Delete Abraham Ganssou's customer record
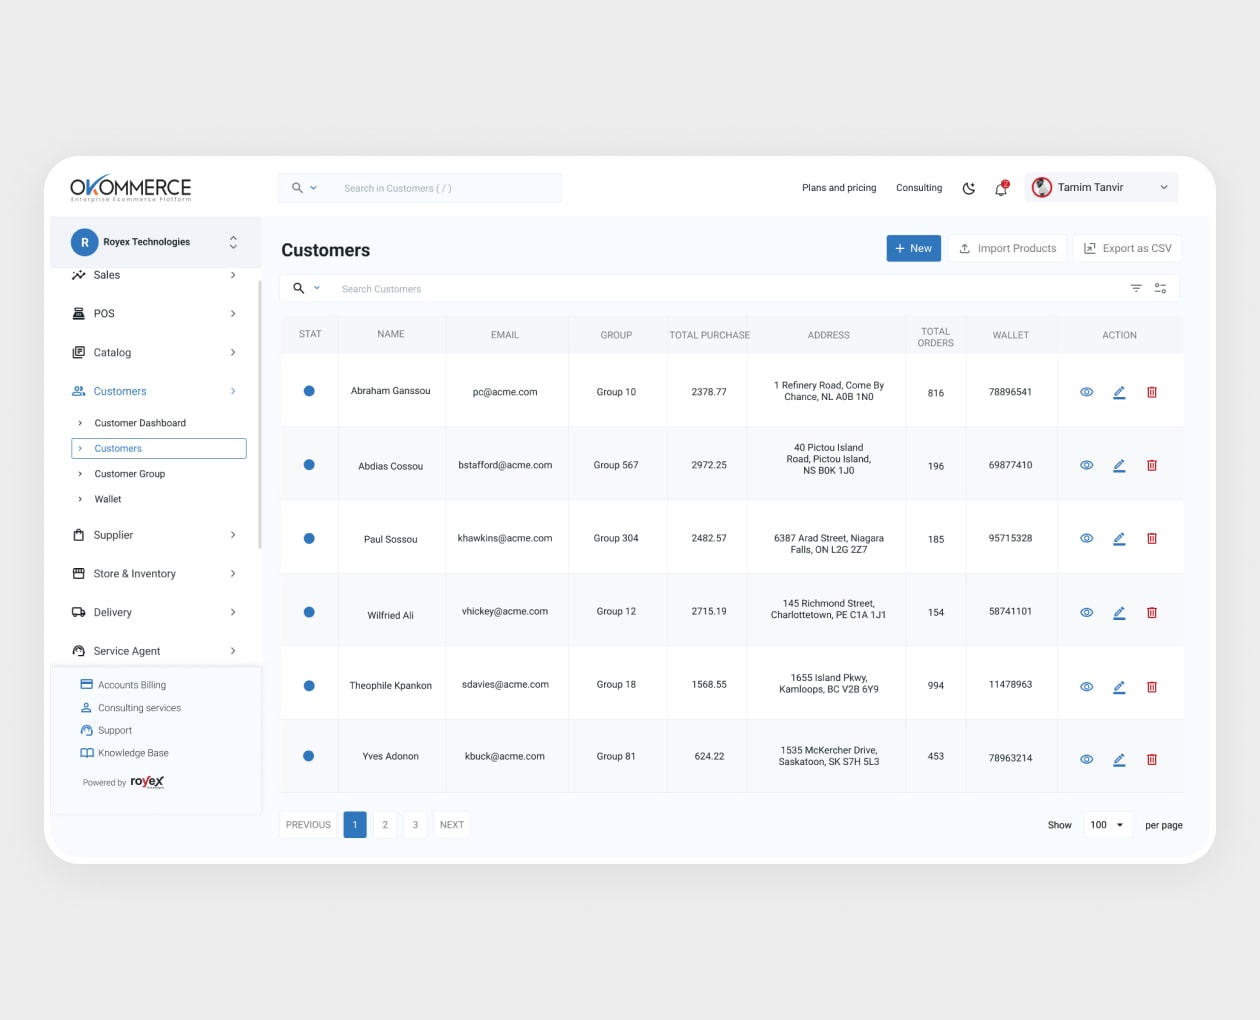 click(1151, 392)
